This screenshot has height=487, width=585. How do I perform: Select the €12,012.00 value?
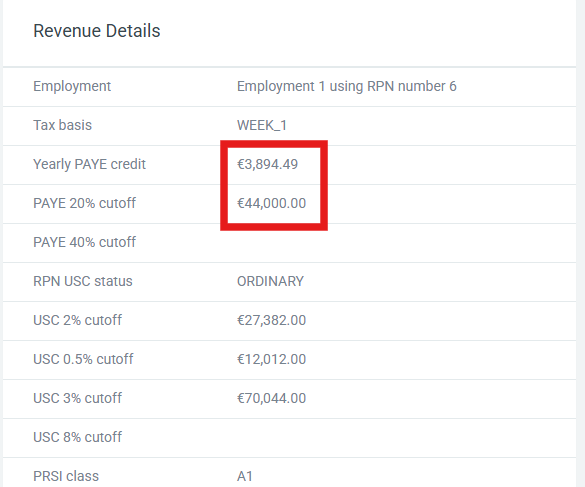[x=272, y=359]
